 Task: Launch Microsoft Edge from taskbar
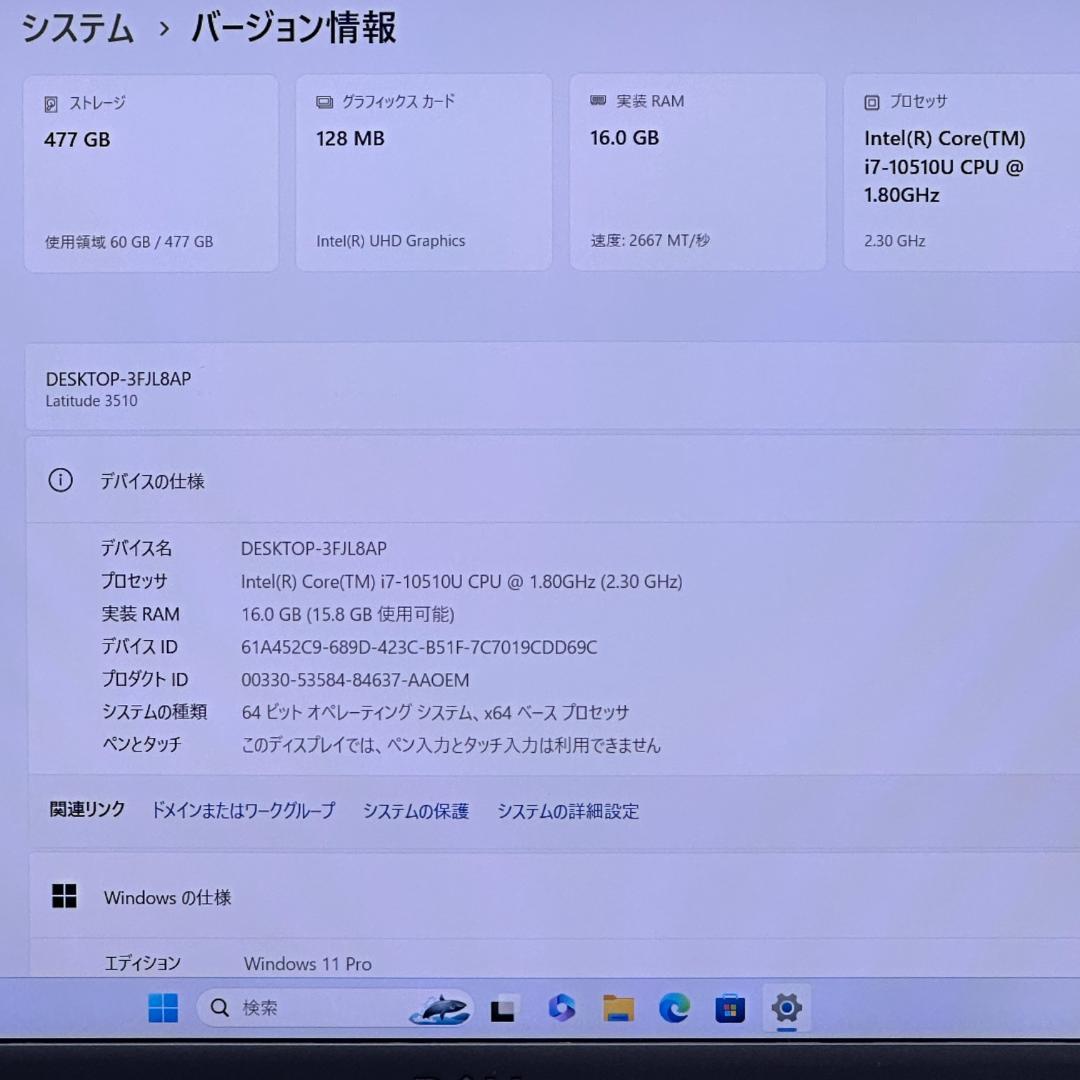(674, 1008)
